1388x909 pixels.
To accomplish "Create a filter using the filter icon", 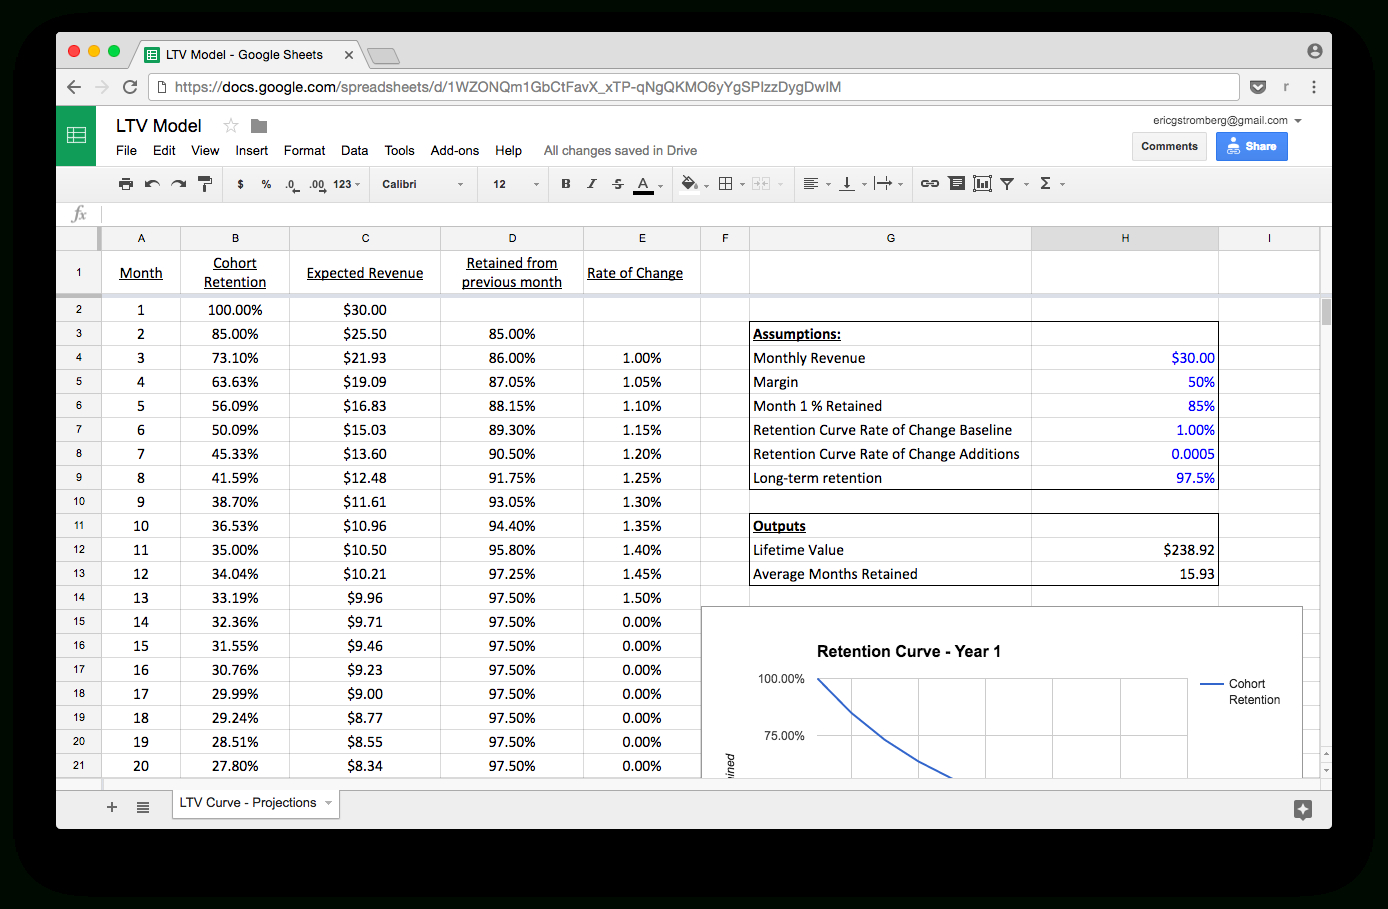I will [1009, 183].
